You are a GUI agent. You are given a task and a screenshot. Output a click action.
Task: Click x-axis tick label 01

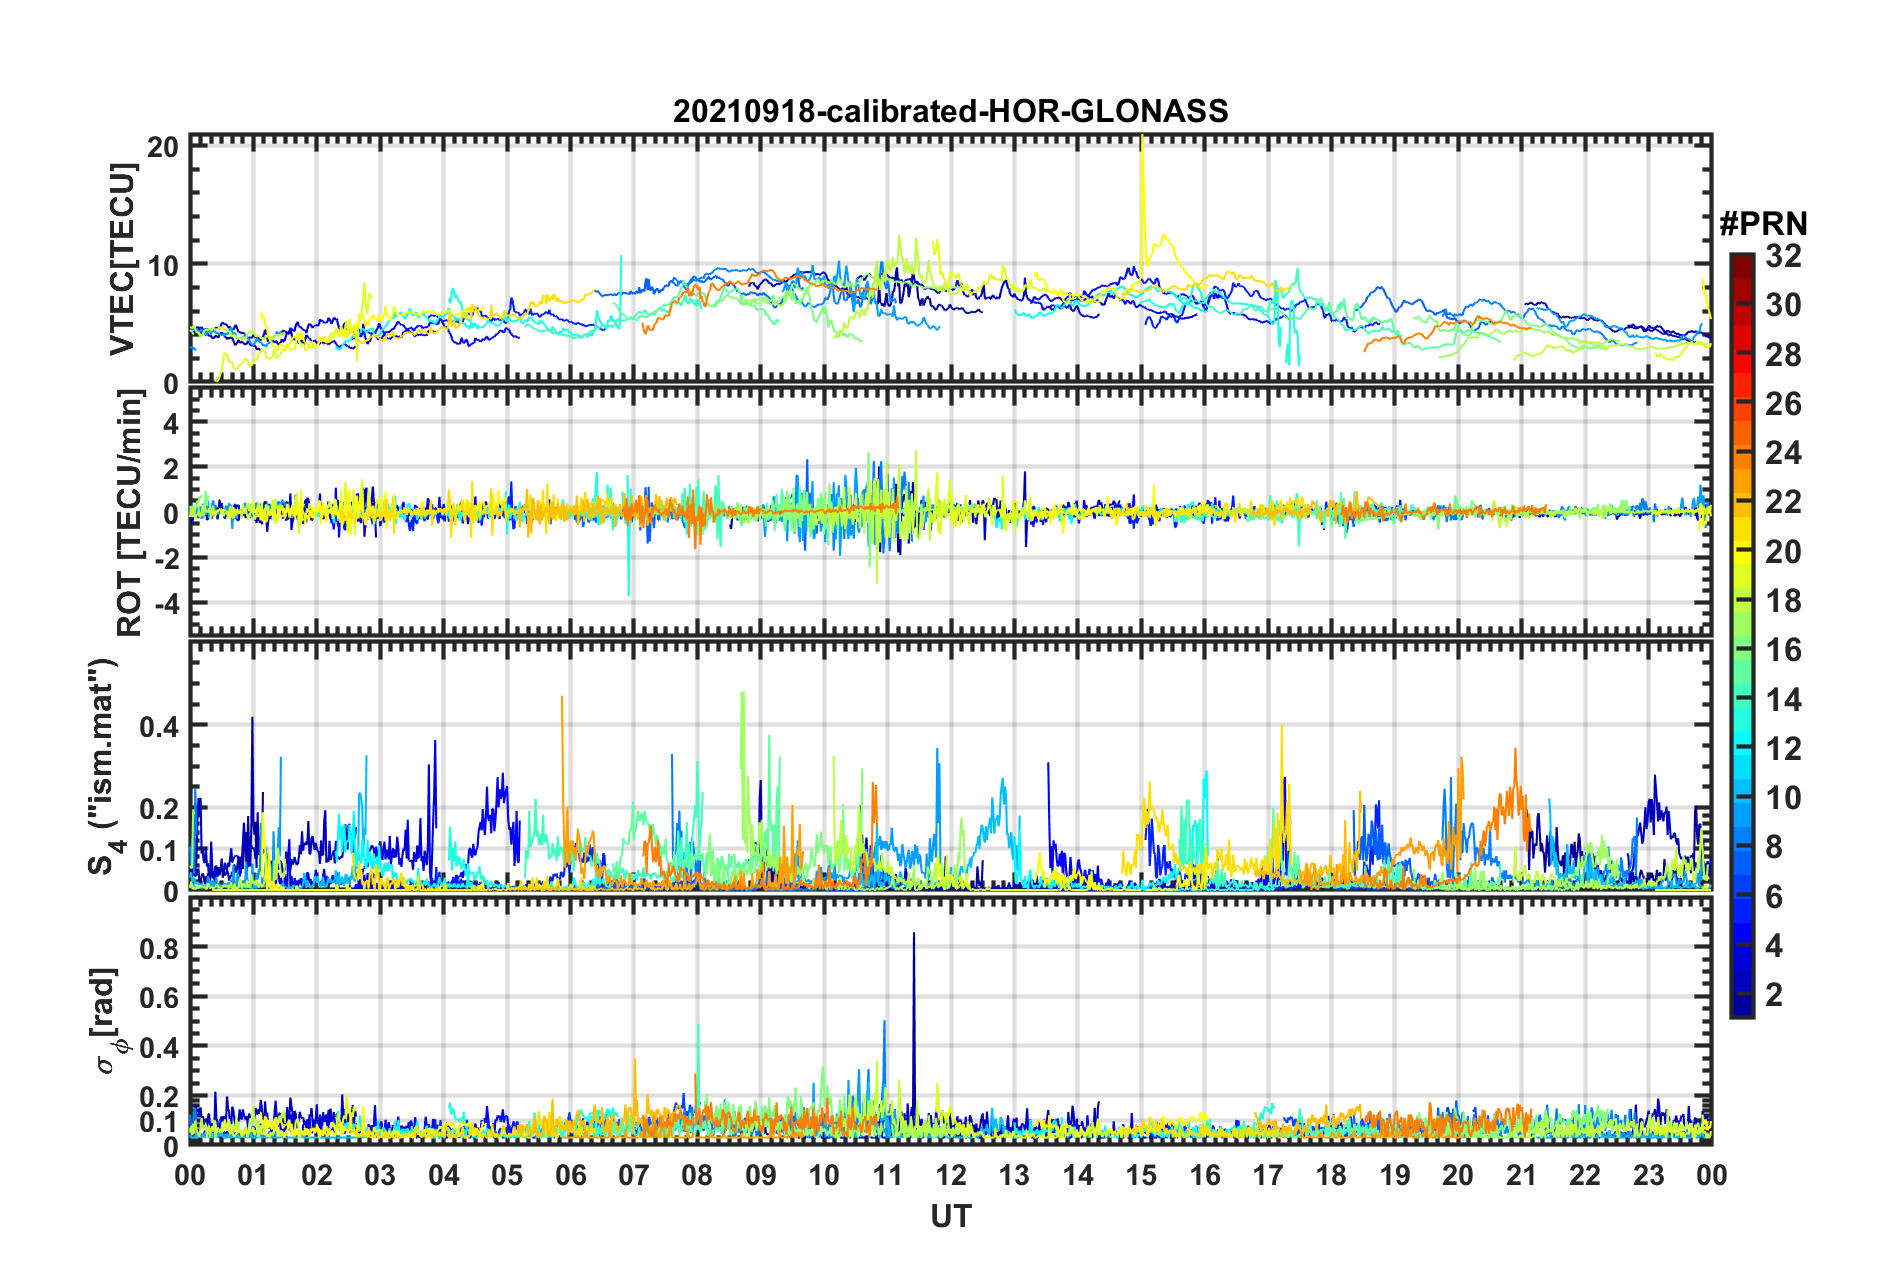253,1175
